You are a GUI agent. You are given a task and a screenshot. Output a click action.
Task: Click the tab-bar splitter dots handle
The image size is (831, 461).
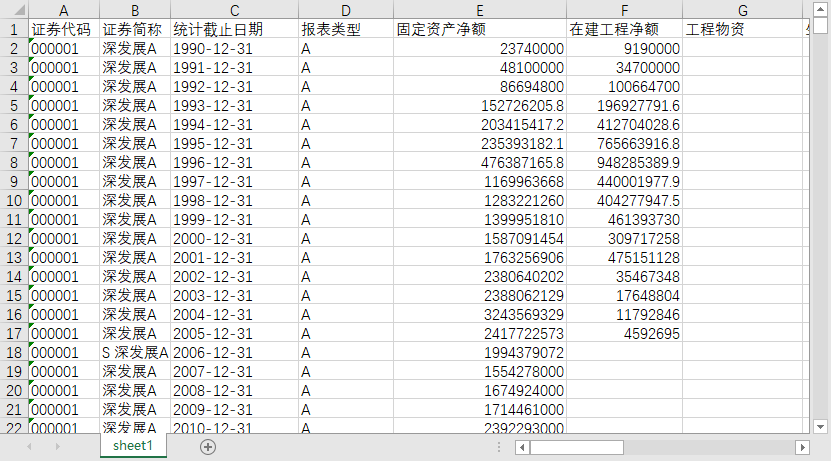pyautogui.click(x=499, y=447)
